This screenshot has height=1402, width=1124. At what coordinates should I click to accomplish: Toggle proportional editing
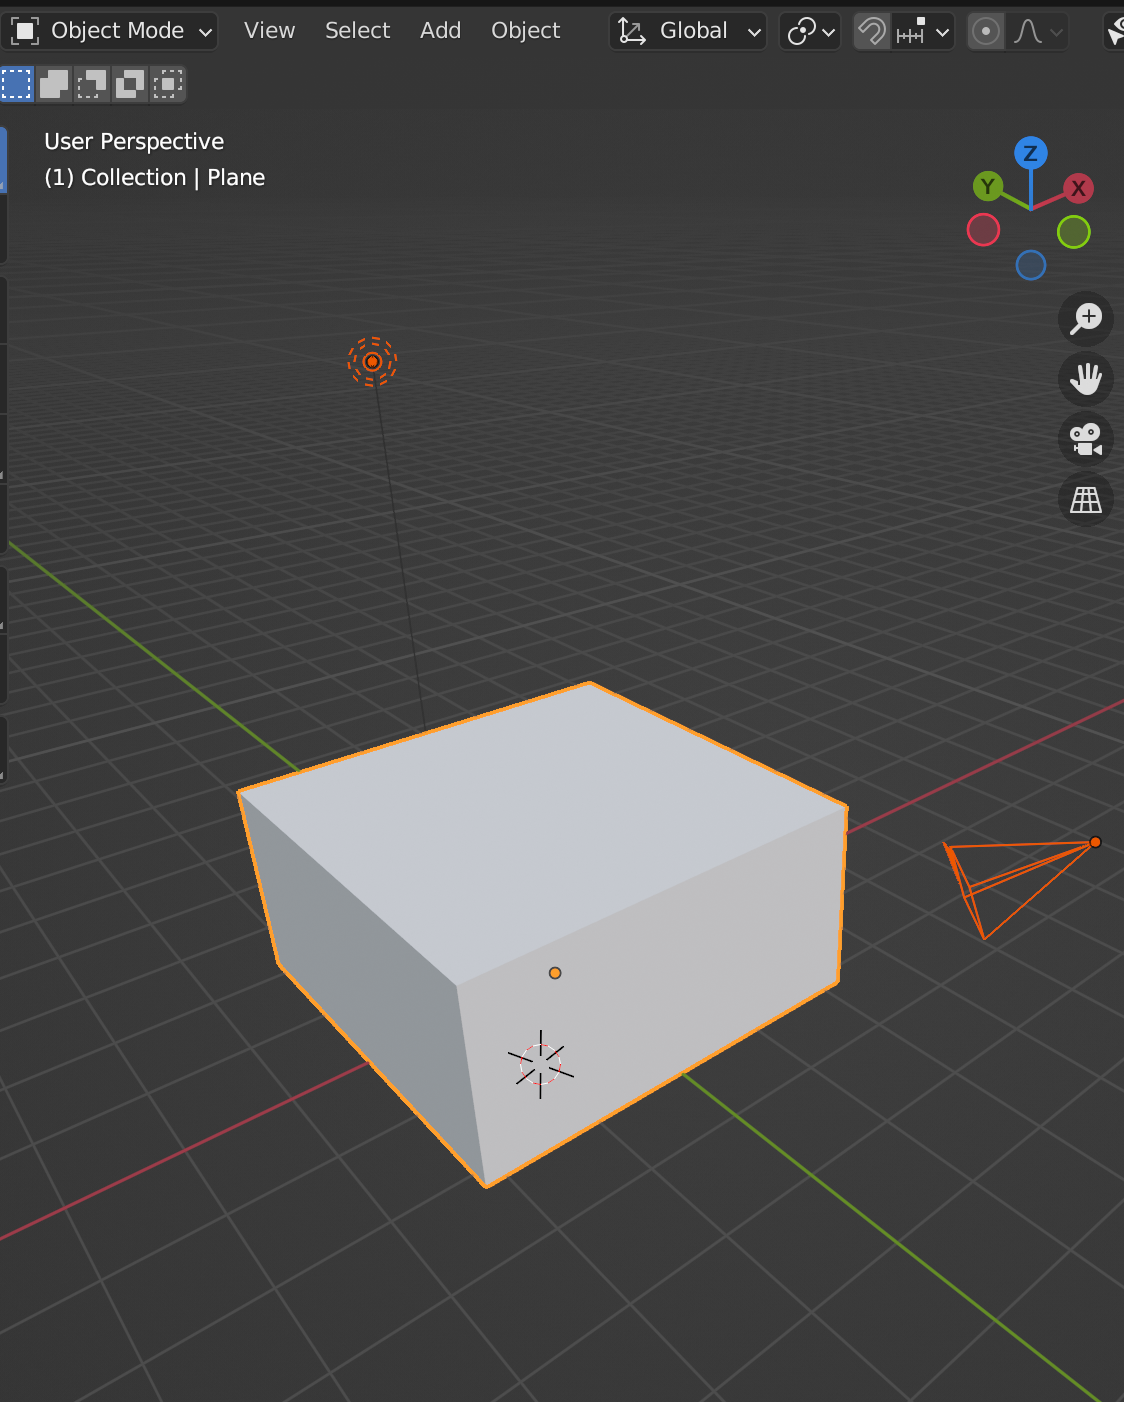pos(986,31)
